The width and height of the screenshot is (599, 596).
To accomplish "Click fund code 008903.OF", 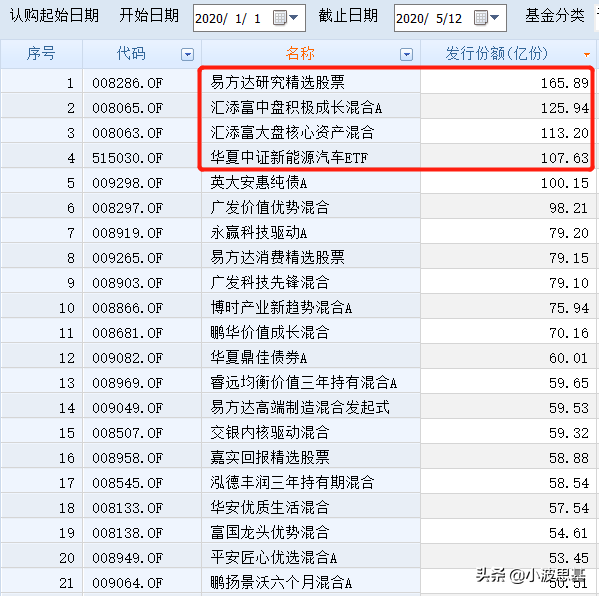I will pos(128,283).
